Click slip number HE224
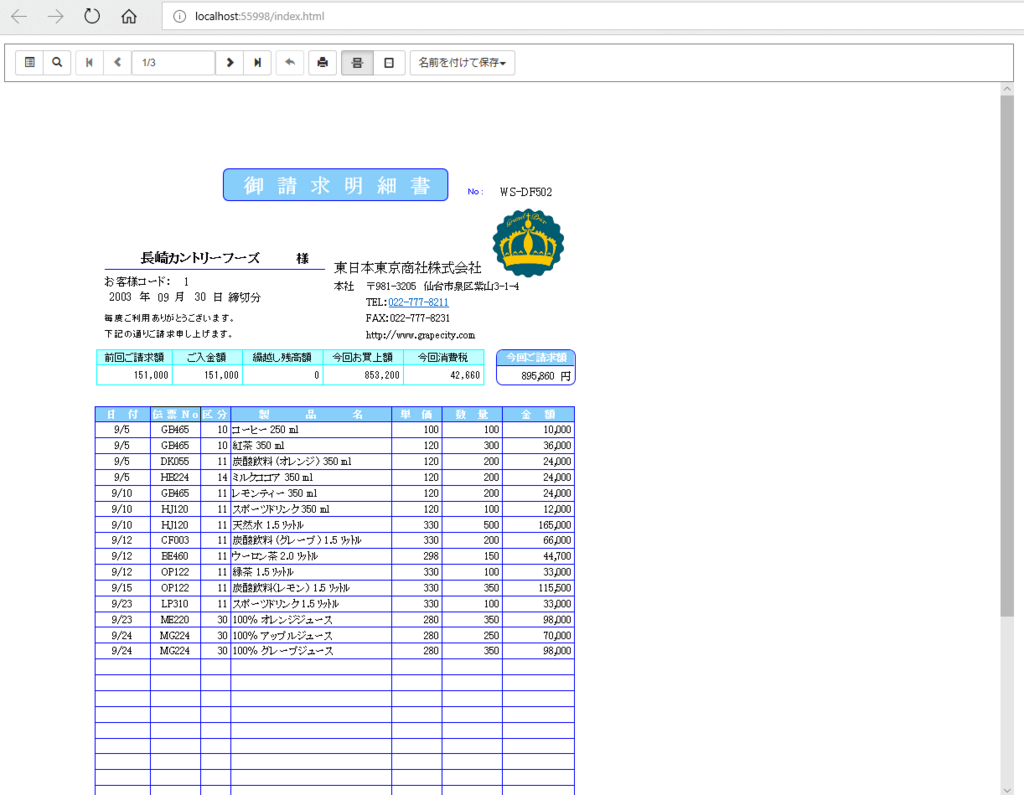Screen dimensions: 1024x795 click(x=175, y=478)
